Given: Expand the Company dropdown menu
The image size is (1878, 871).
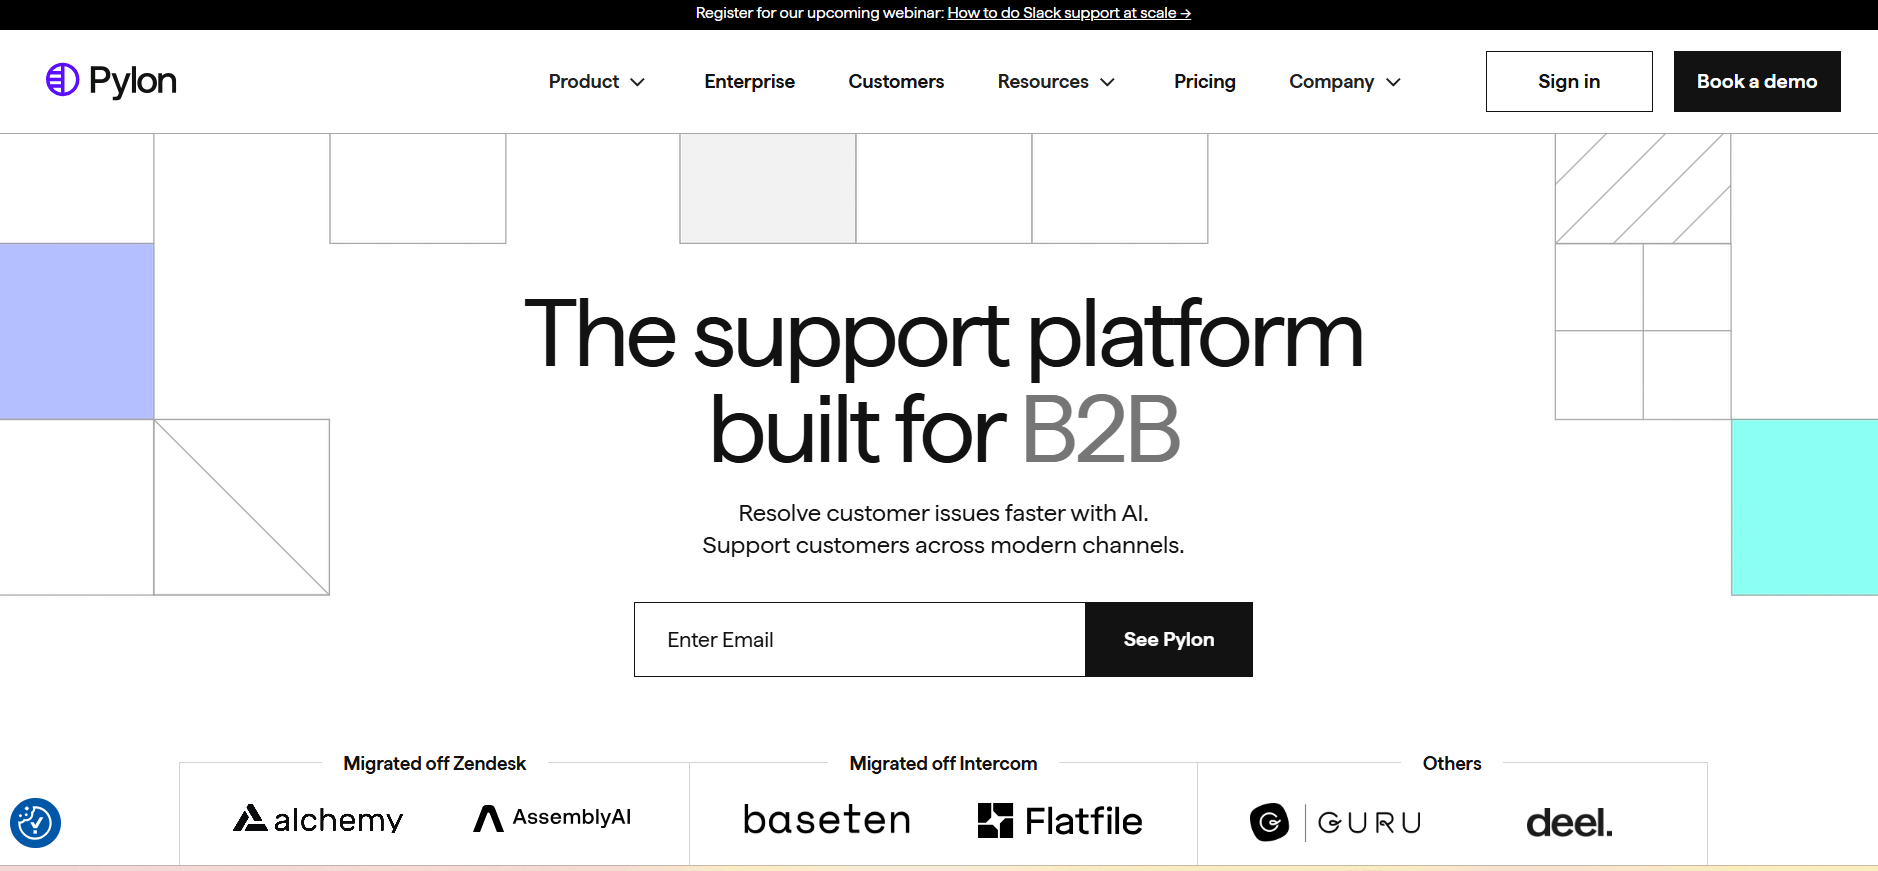Looking at the screenshot, I should (x=1345, y=82).
